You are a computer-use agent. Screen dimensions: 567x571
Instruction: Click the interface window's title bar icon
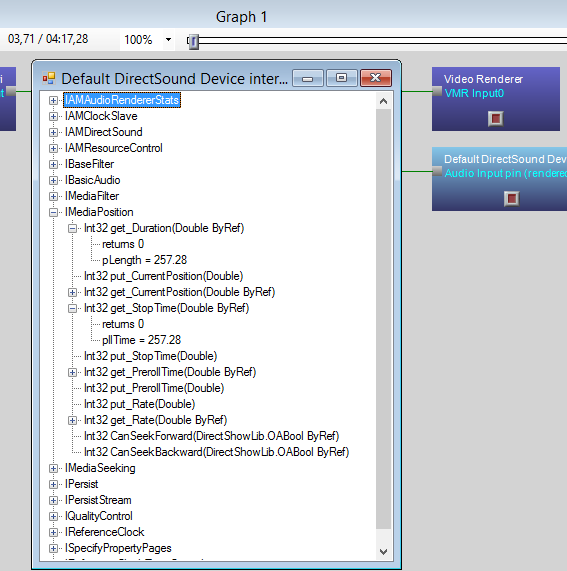[x=49, y=78]
